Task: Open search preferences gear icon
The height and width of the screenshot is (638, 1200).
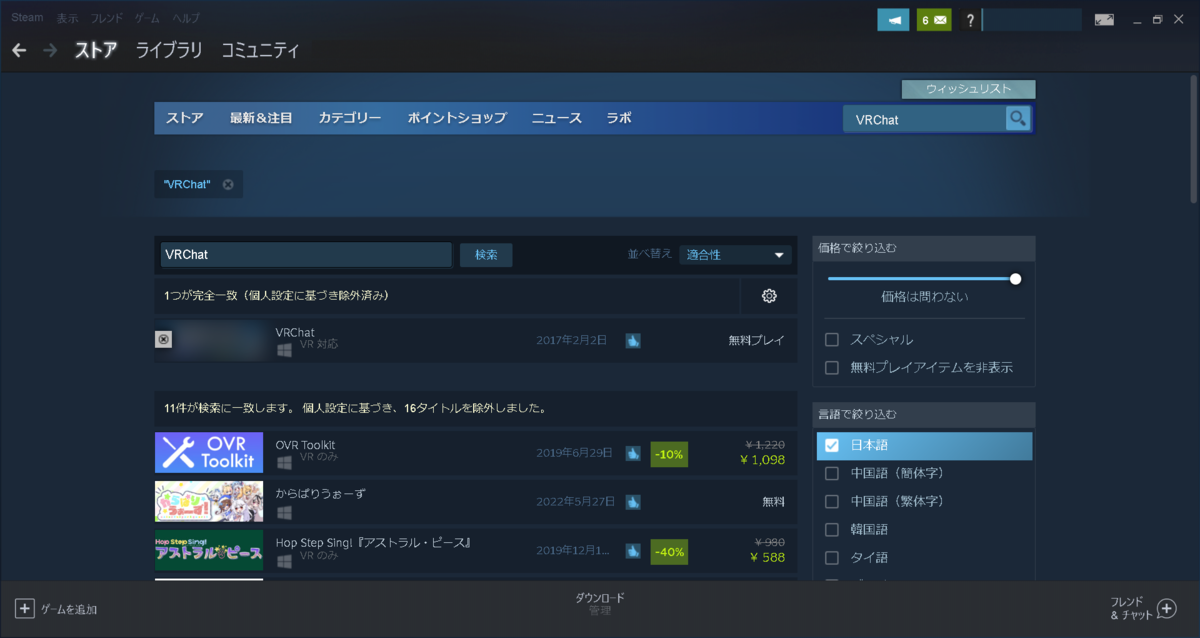Action: coord(769,296)
